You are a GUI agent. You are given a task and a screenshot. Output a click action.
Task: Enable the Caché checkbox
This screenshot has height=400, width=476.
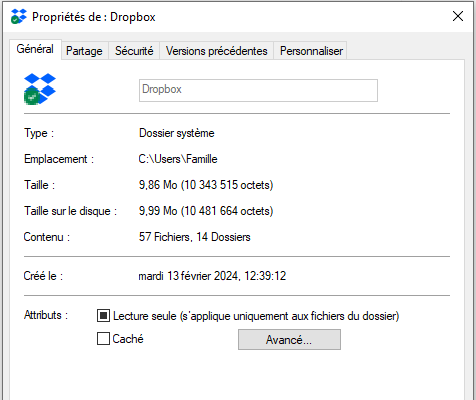click(103, 339)
